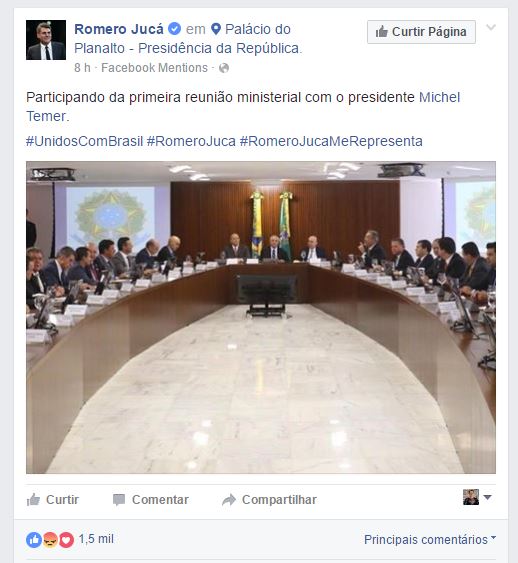Open the Palácio do Planalto location link
The image size is (518, 563).
tap(188, 39)
